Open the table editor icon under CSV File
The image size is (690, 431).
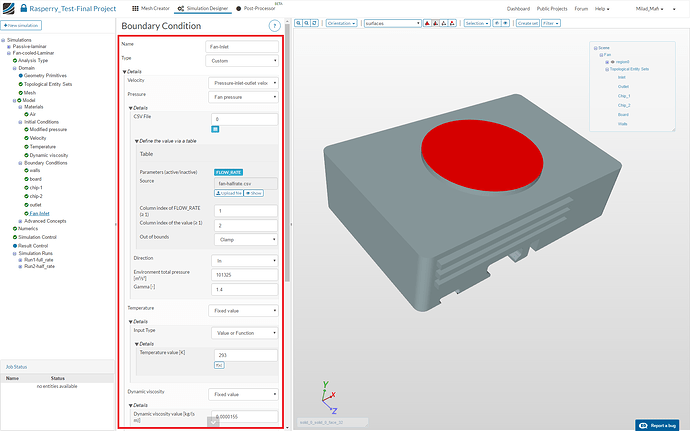point(215,130)
